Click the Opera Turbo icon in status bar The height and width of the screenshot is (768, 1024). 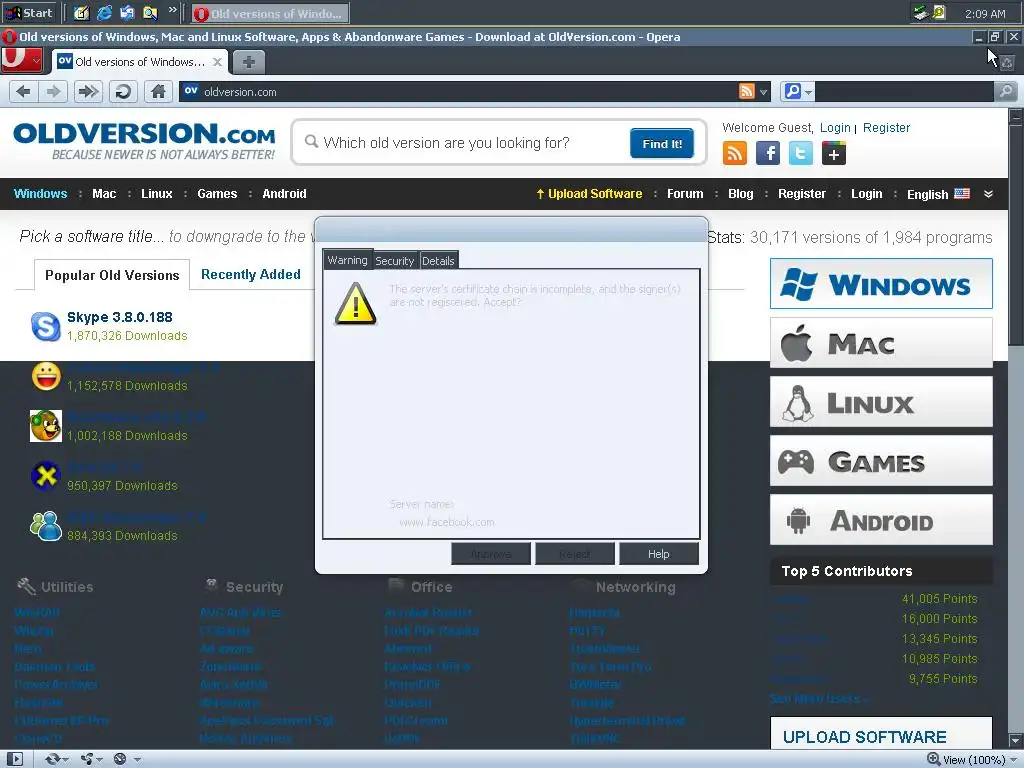click(x=120, y=759)
